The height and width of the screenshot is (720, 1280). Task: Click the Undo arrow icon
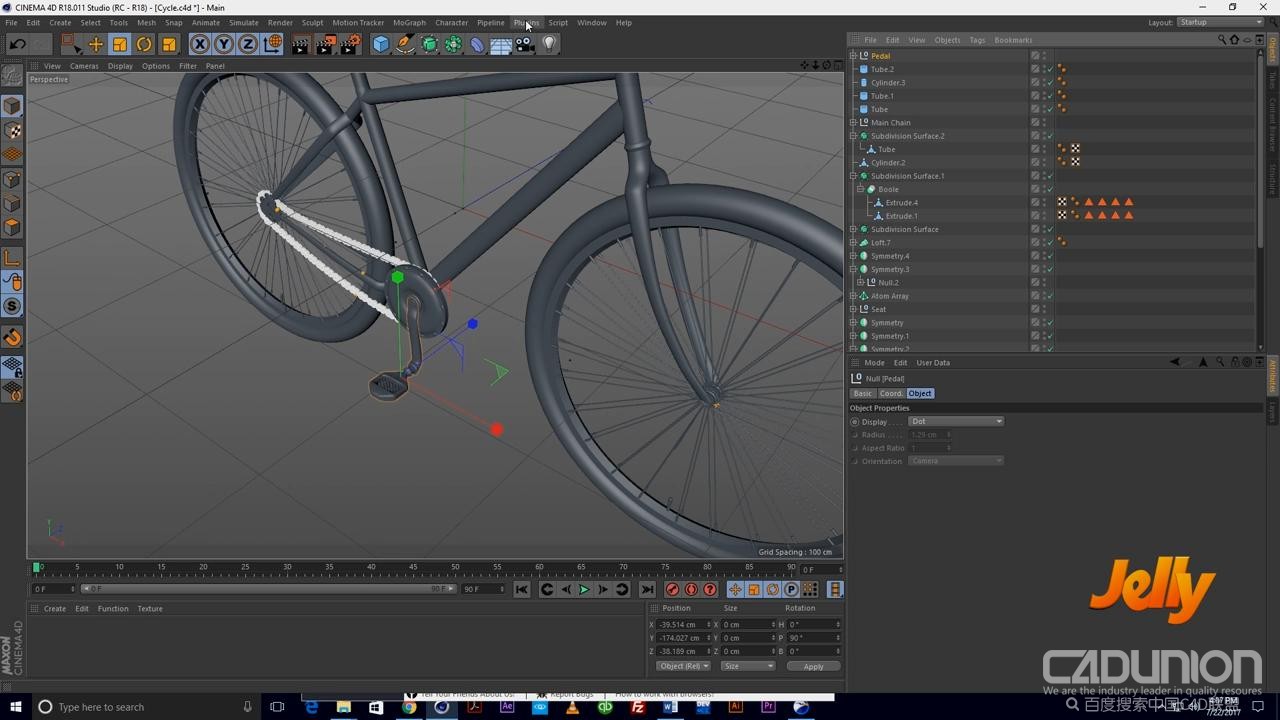pyautogui.click(x=17, y=44)
